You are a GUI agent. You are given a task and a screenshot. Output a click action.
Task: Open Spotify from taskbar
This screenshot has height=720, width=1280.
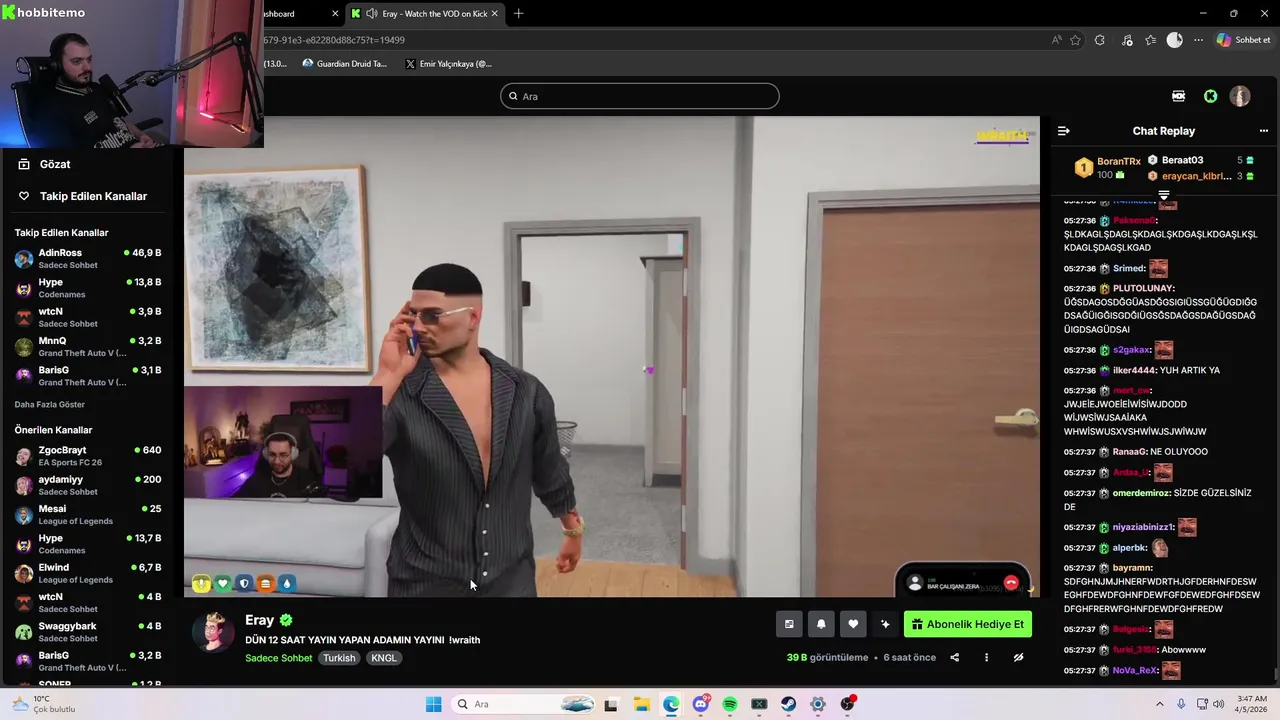coord(730,704)
